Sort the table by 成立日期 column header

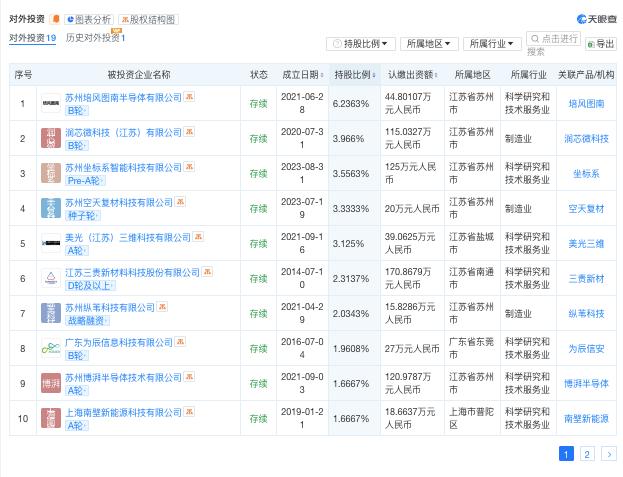[x=302, y=75]
